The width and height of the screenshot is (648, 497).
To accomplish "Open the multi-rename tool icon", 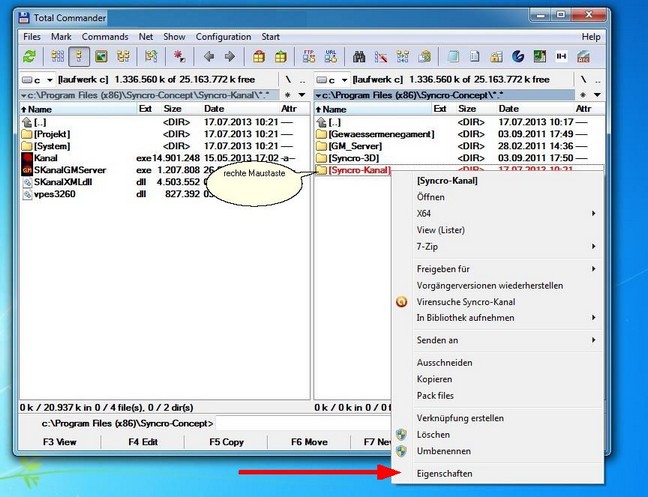I will click(381, 56).
